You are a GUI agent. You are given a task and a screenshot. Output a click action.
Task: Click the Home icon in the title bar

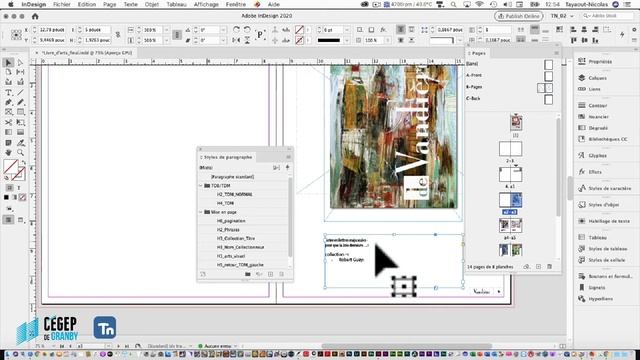pos(35,16)
